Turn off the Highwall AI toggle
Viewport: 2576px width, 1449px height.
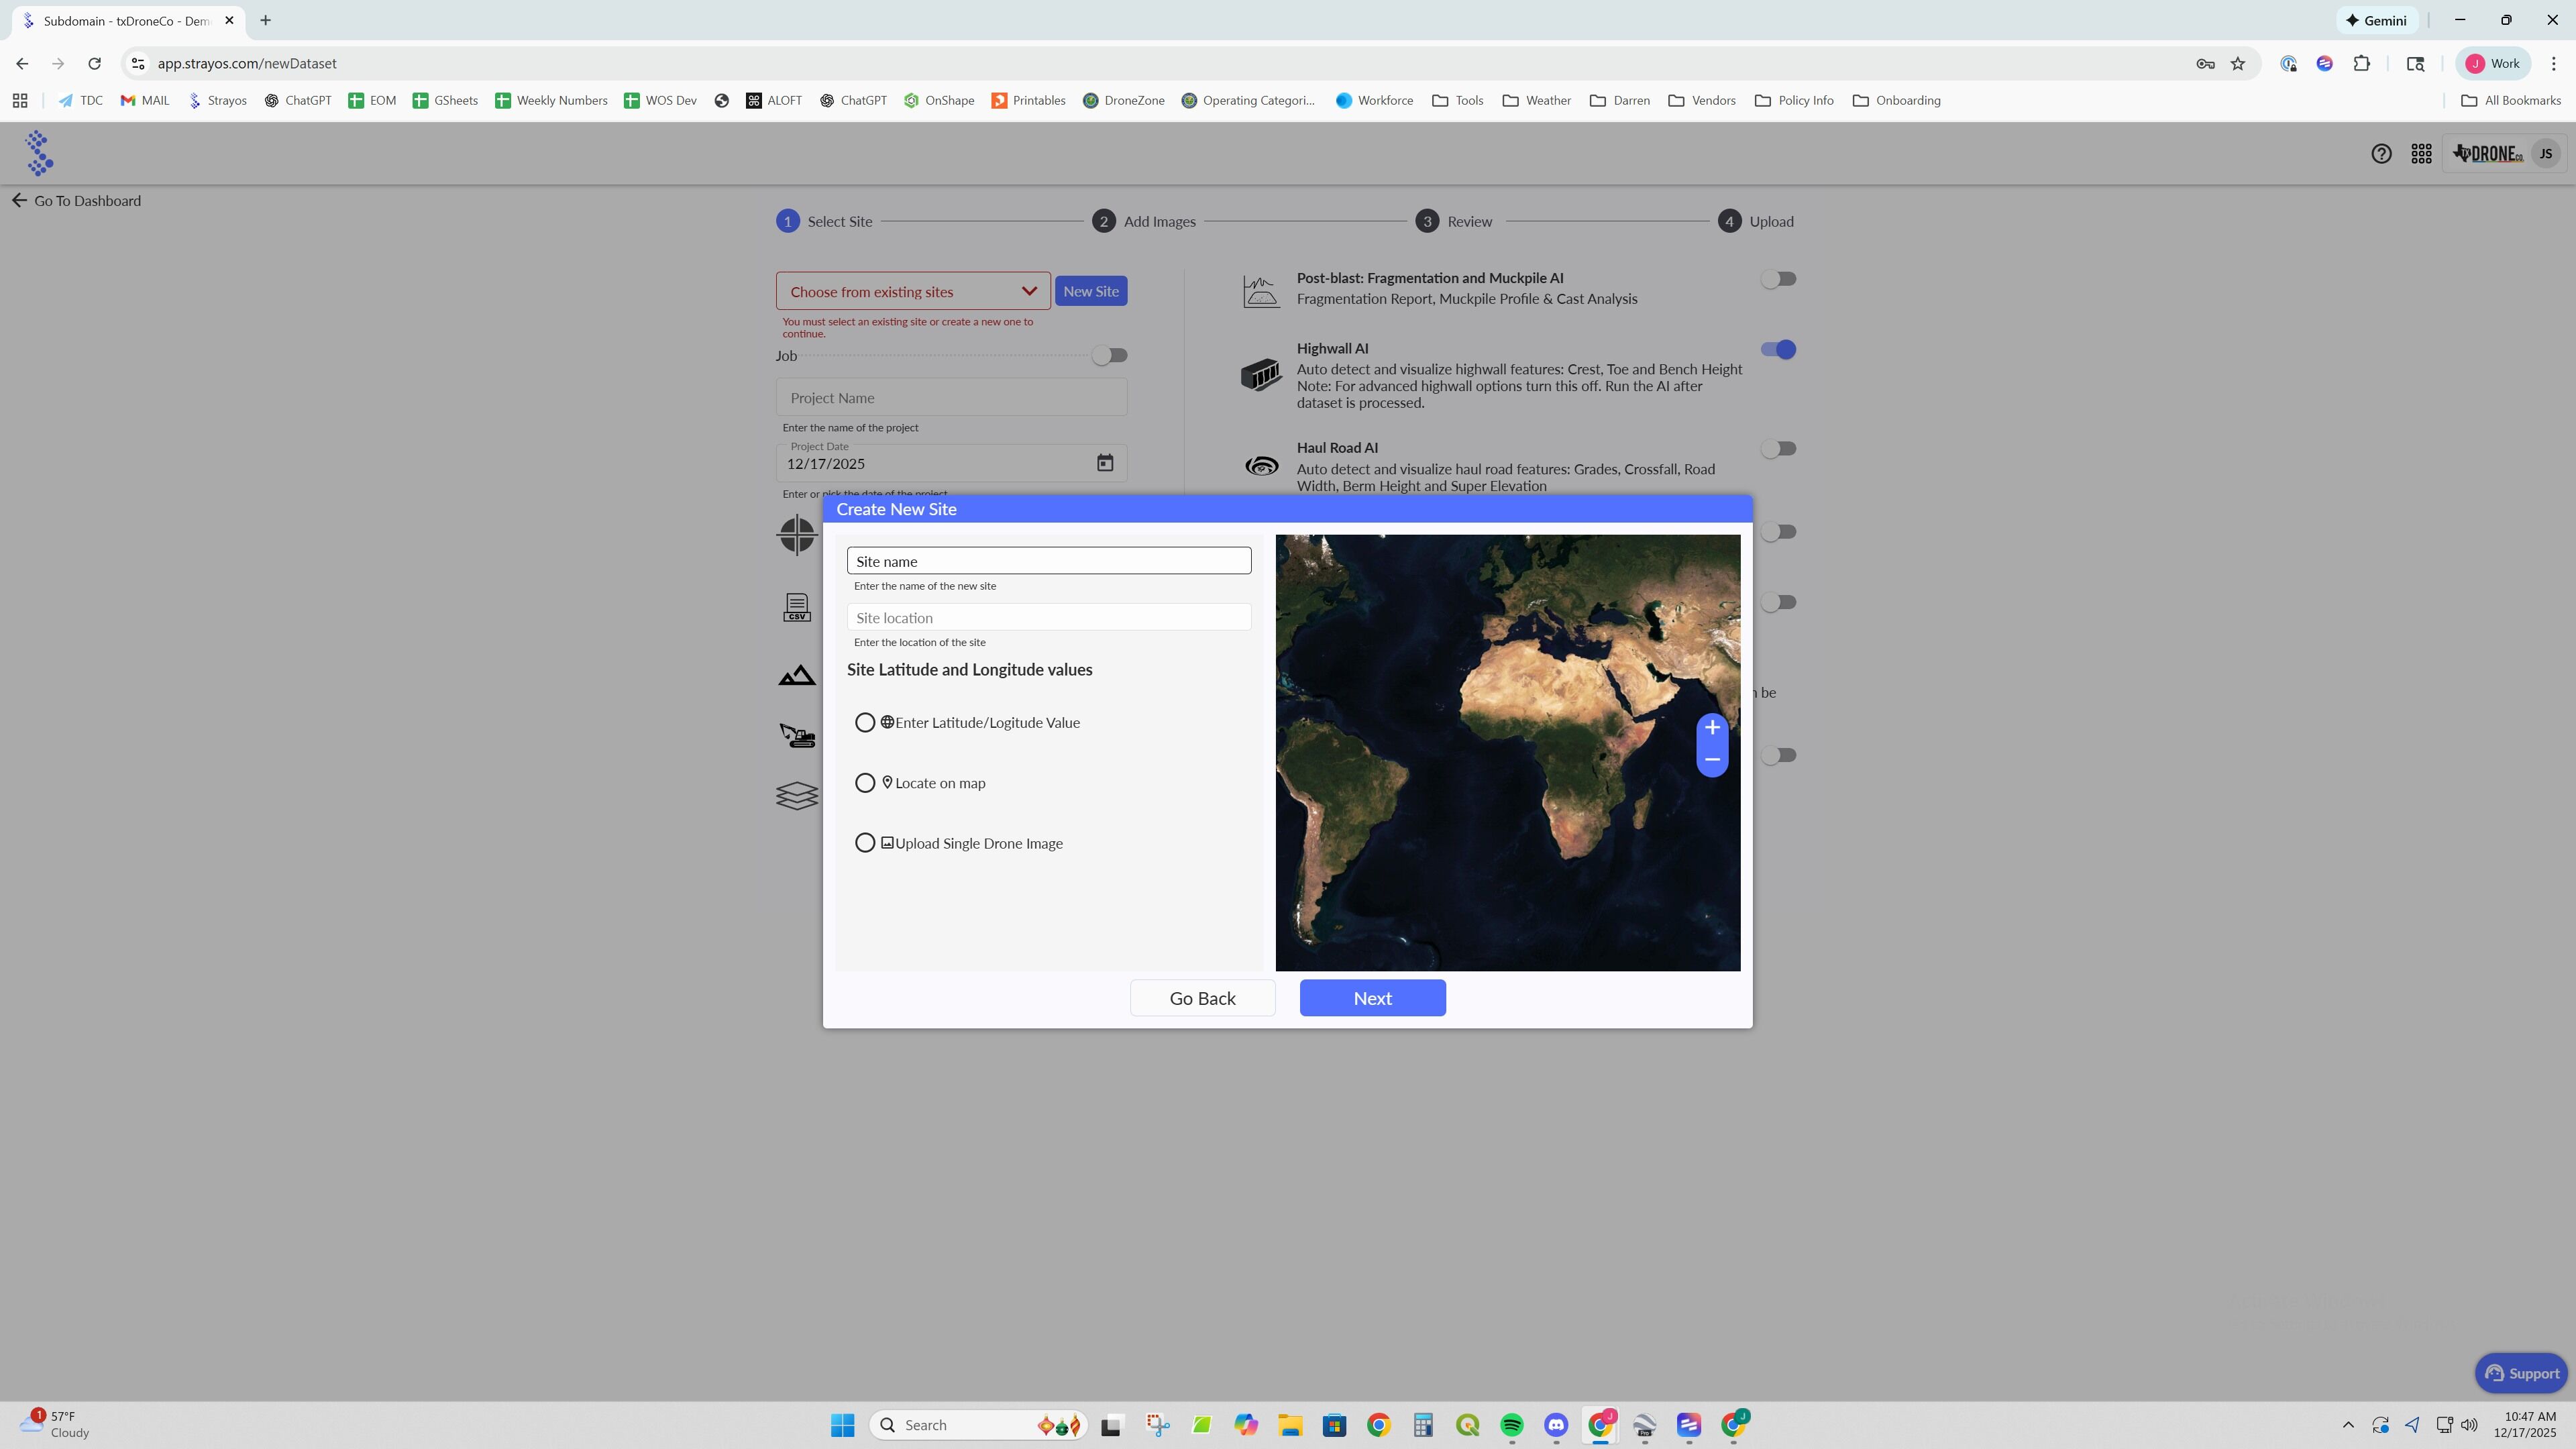[x=1778, y=349]
